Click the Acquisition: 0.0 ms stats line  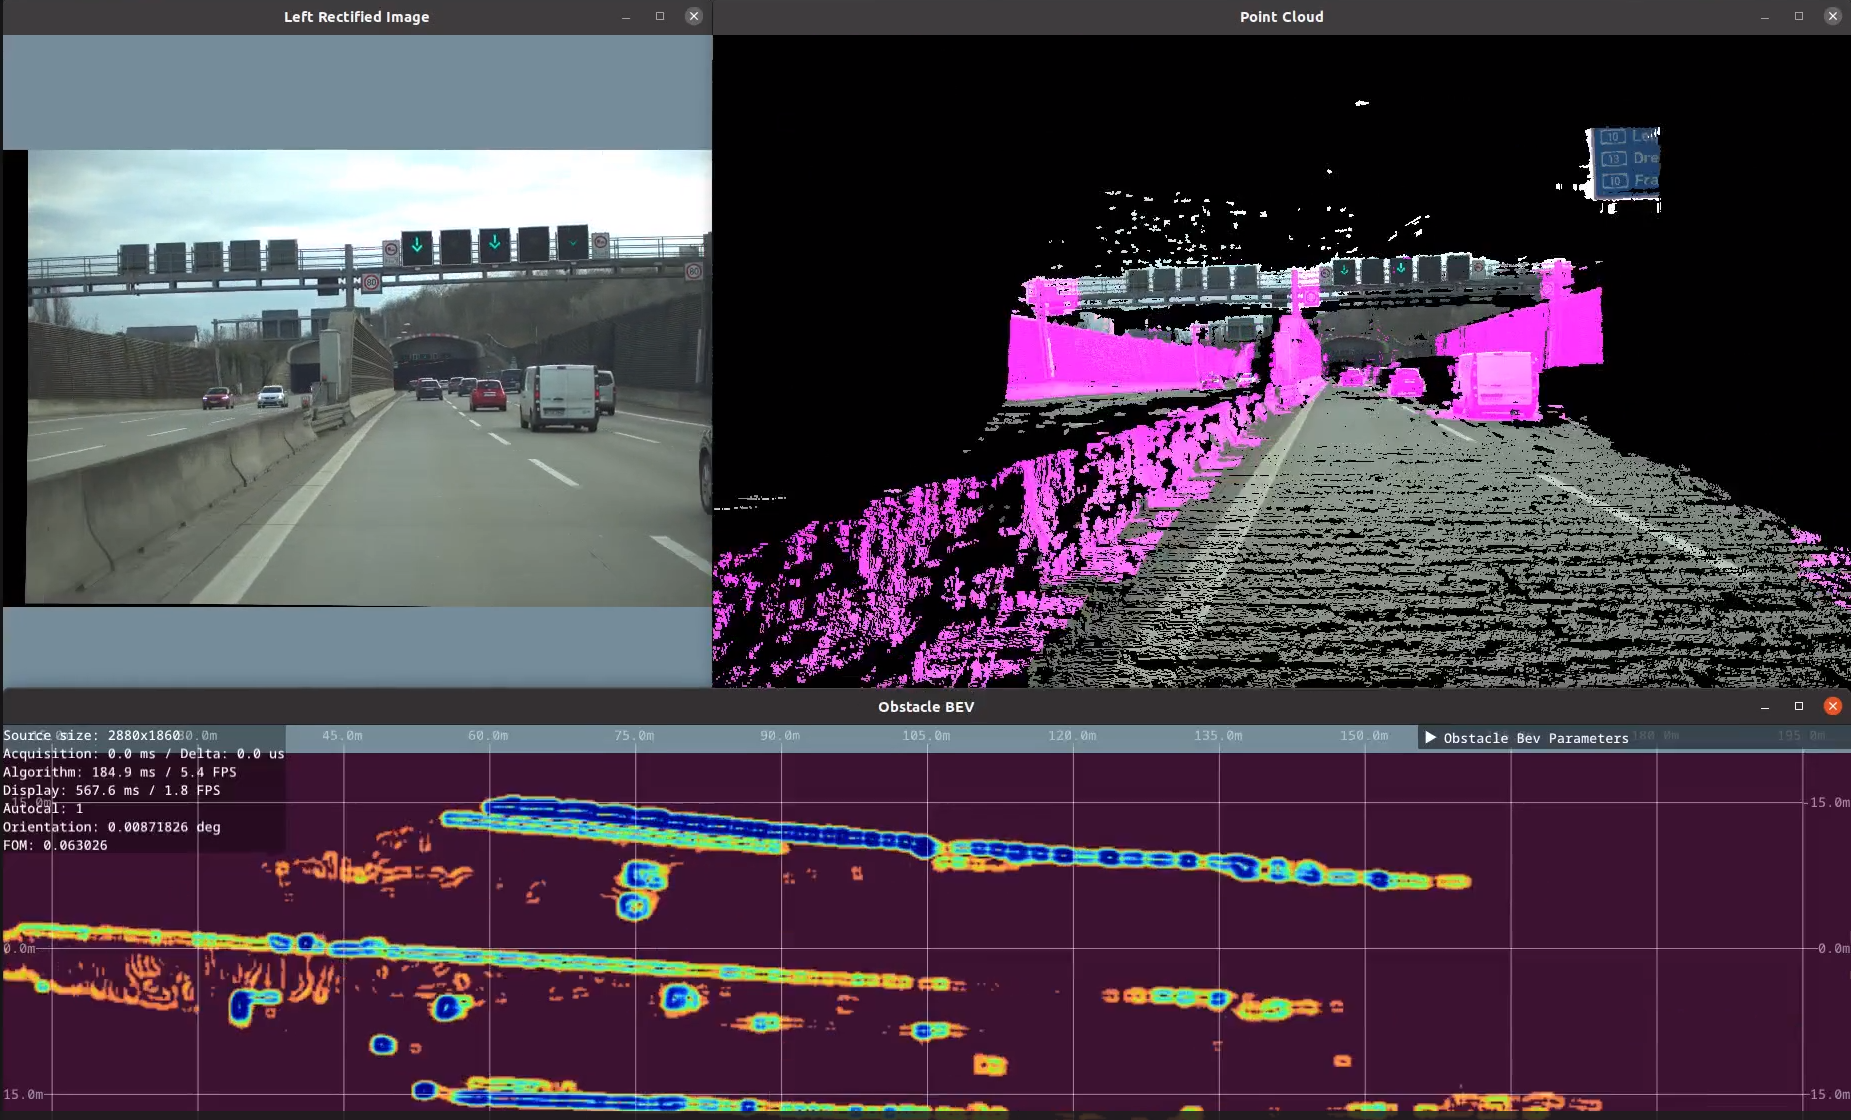143,754
